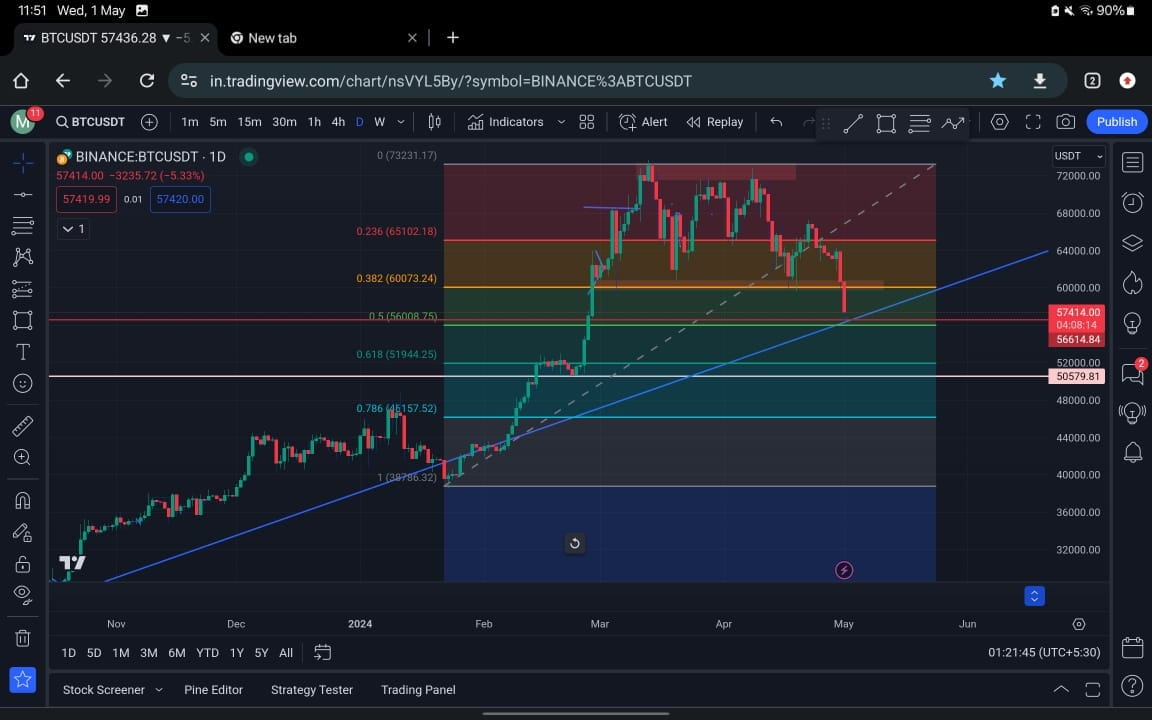
Task: Select the Text drawing tool
Action: (22, 351)
